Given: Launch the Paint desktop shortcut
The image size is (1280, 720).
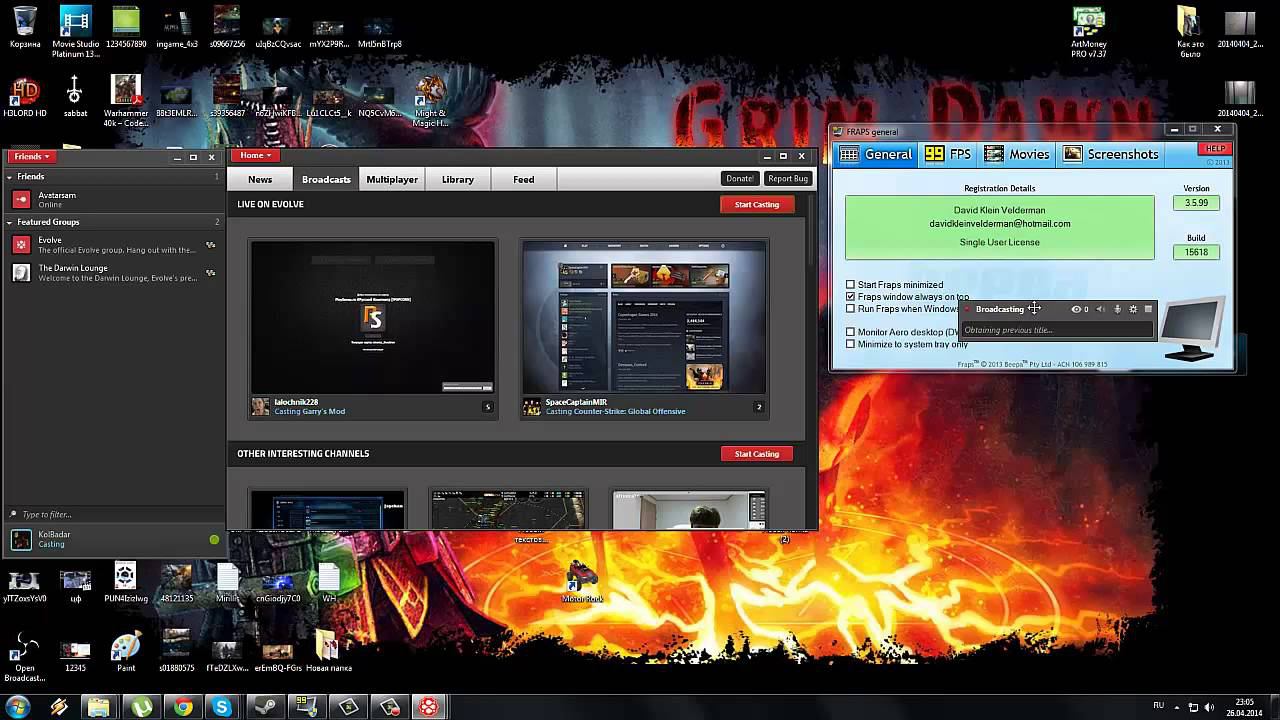Looking at the screenshot, I should [x=126, y=651].
